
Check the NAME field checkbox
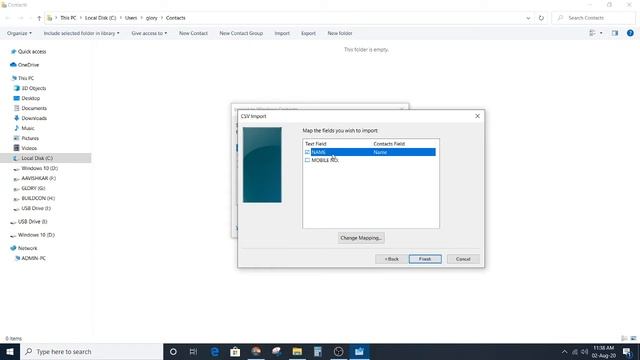(x=307, y=152)
